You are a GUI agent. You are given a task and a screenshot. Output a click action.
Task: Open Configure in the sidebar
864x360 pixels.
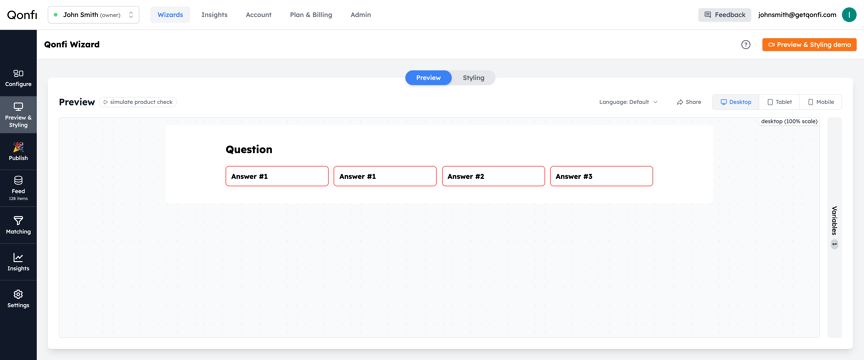18,78
